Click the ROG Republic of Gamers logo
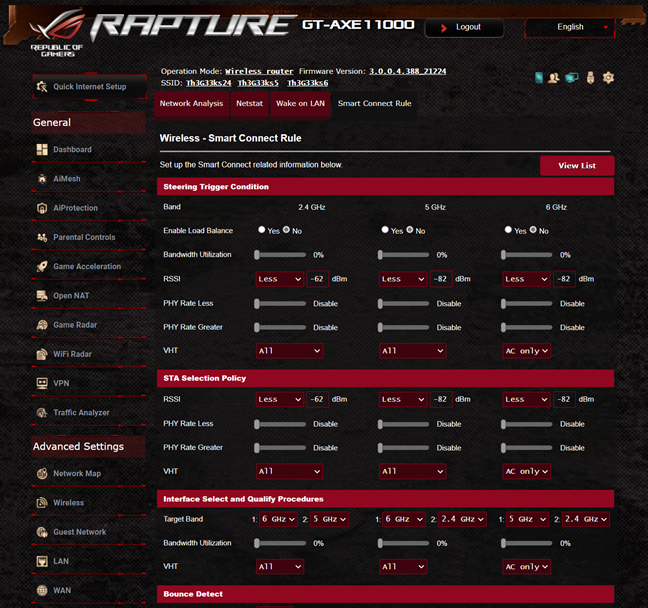The image size is (648, 608). click(57, 33)
